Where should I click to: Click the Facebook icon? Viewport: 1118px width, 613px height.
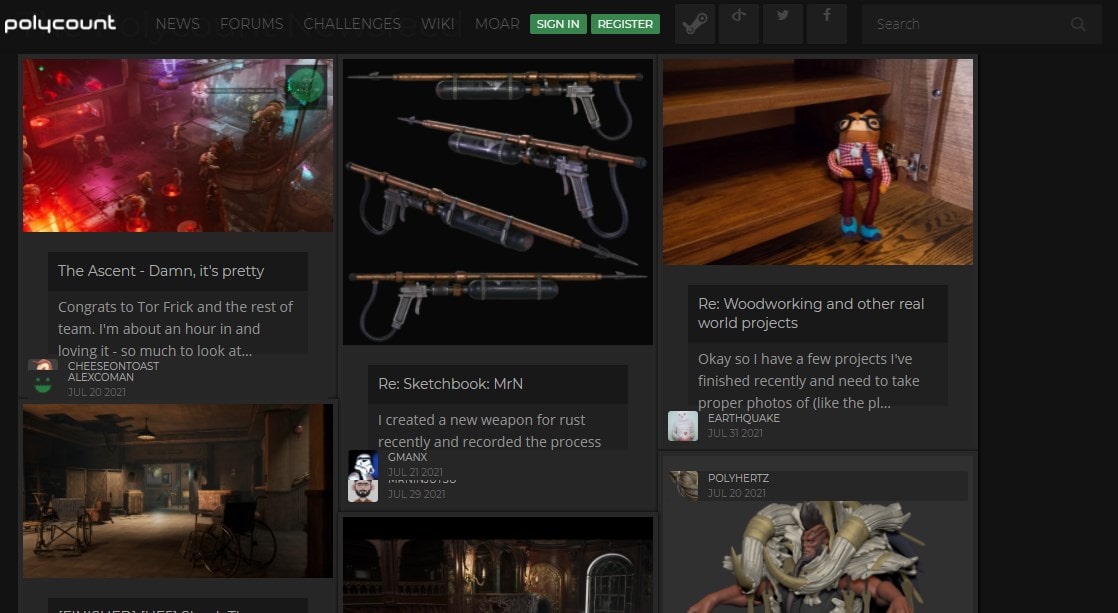coord(827,23)
